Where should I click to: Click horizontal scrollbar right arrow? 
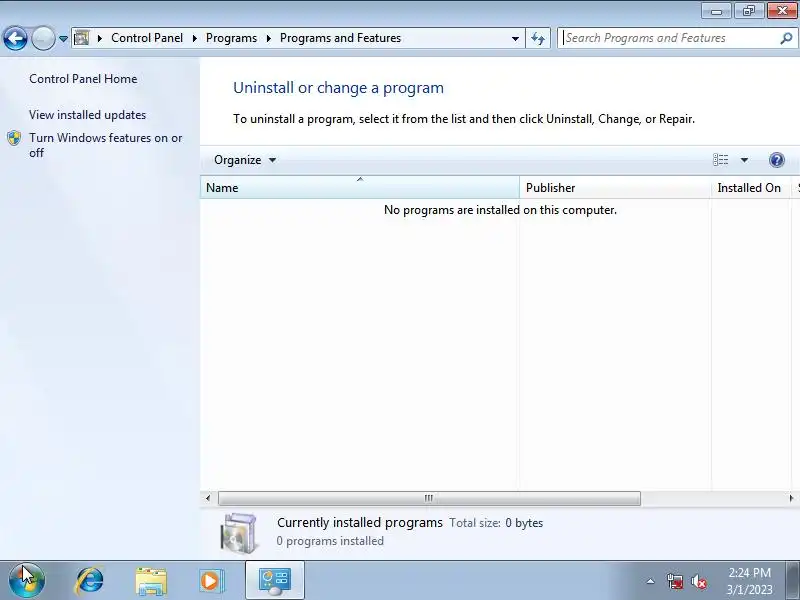791,498
